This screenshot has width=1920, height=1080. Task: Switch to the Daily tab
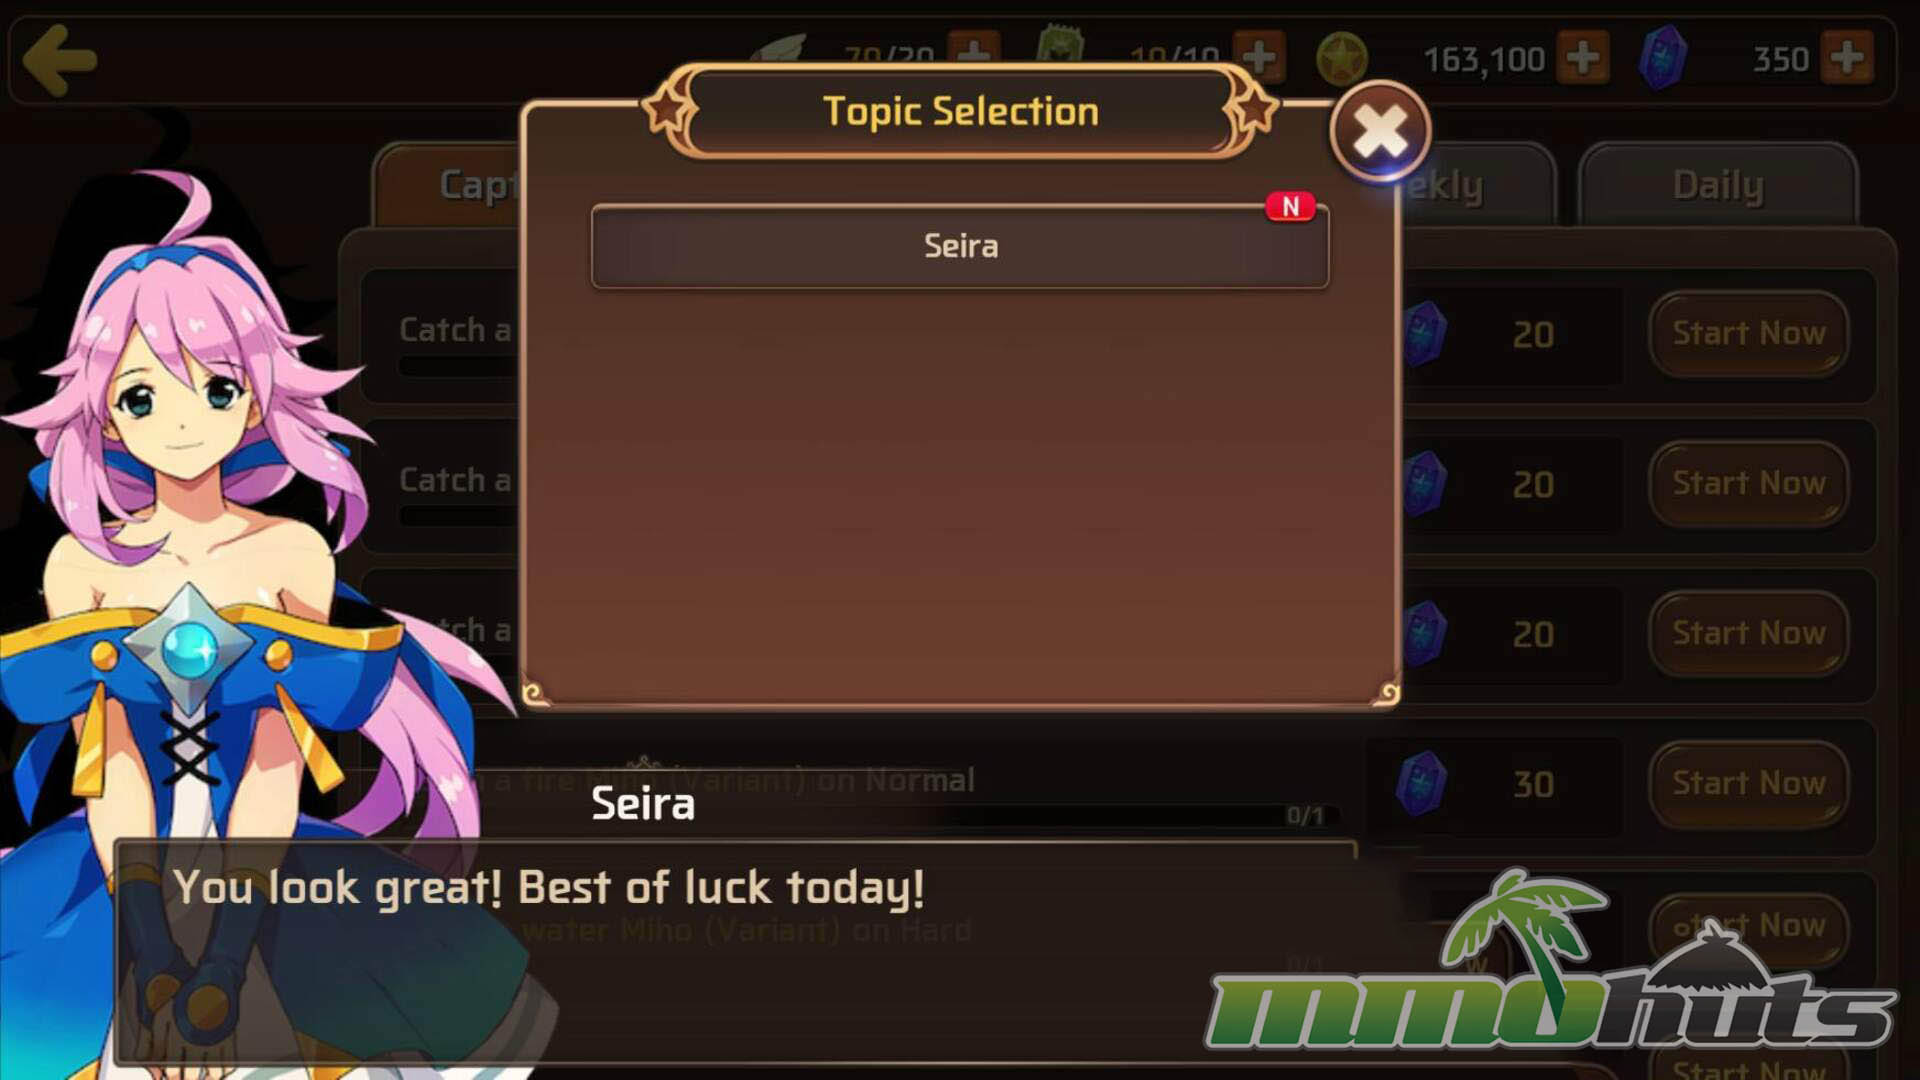[1718, 186]
